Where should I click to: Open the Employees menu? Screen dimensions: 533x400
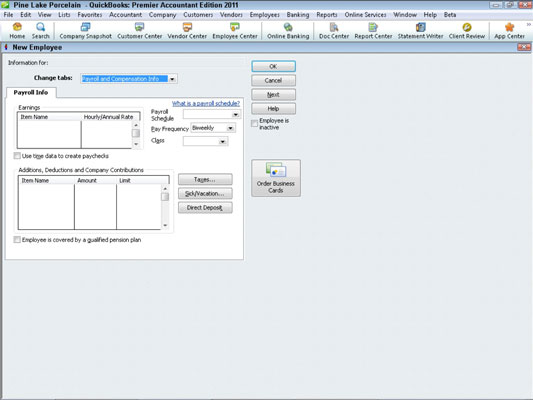264,15
